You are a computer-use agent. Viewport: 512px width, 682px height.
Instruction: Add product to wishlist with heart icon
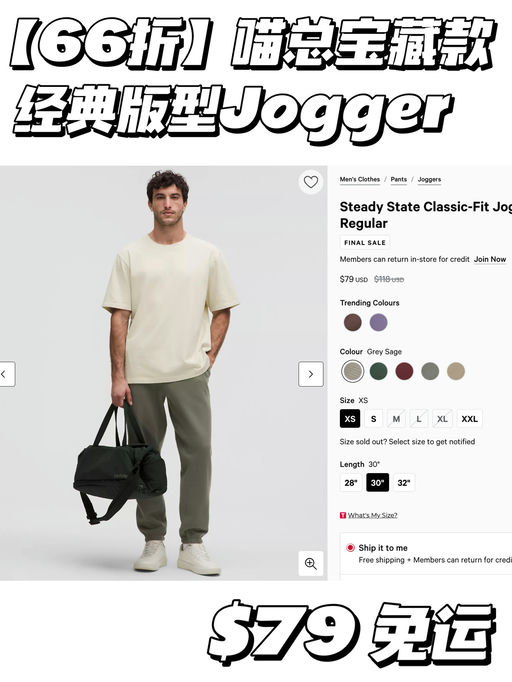point(311,182)
